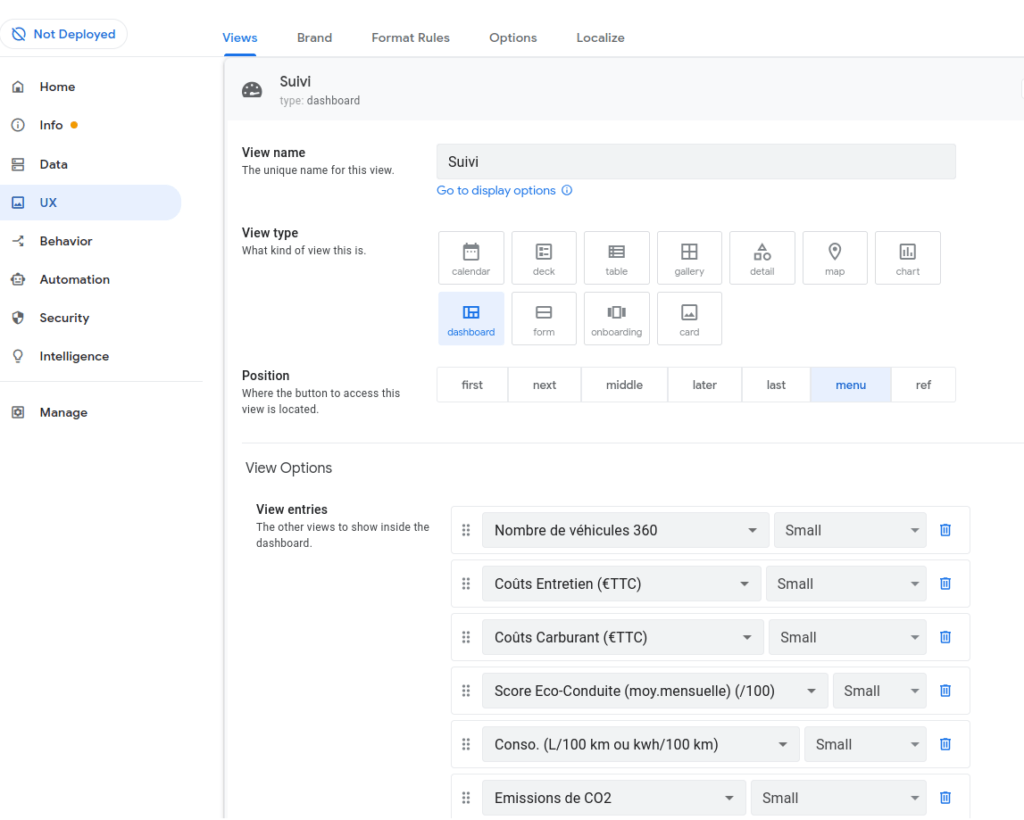Viewport: 1024px width, 820px height.
Task: Select the chart view type
Action: pos(908,258)
